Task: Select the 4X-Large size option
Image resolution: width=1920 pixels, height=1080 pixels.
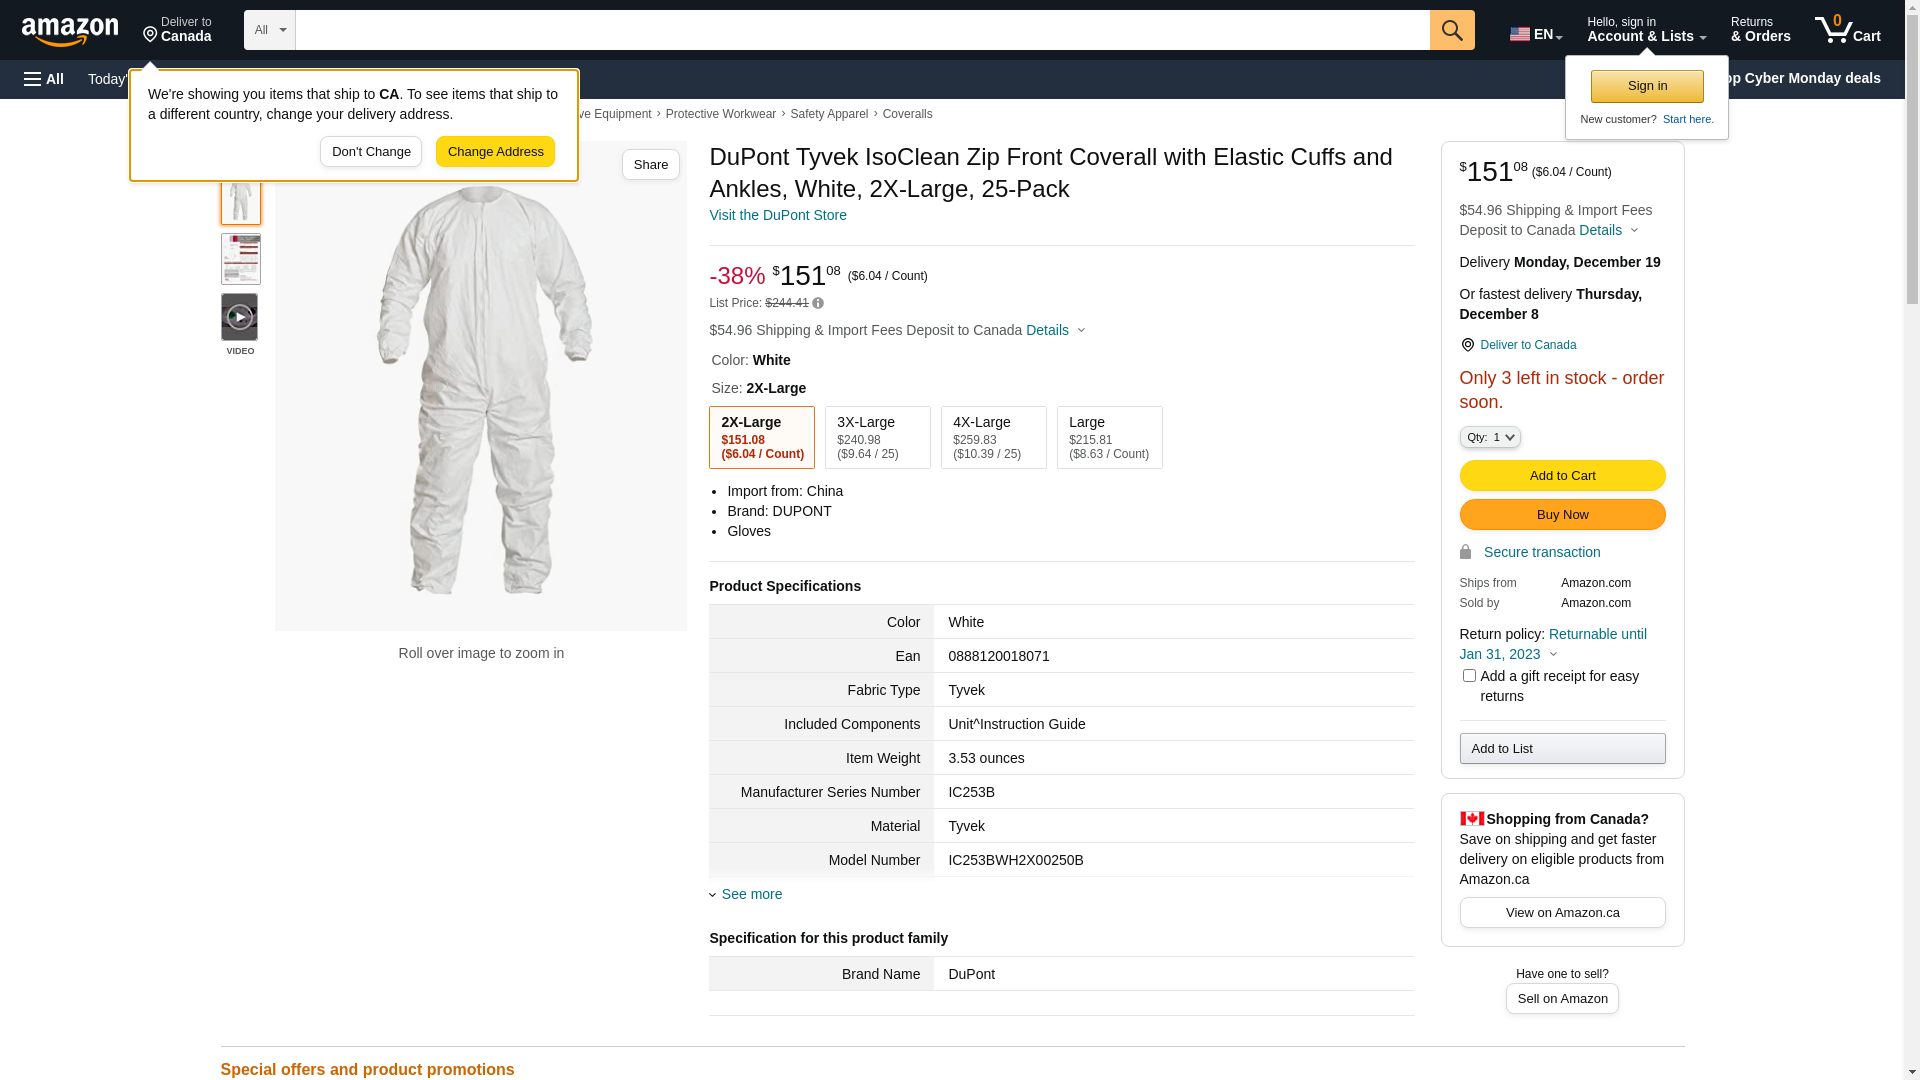Action: pos(993,437)
